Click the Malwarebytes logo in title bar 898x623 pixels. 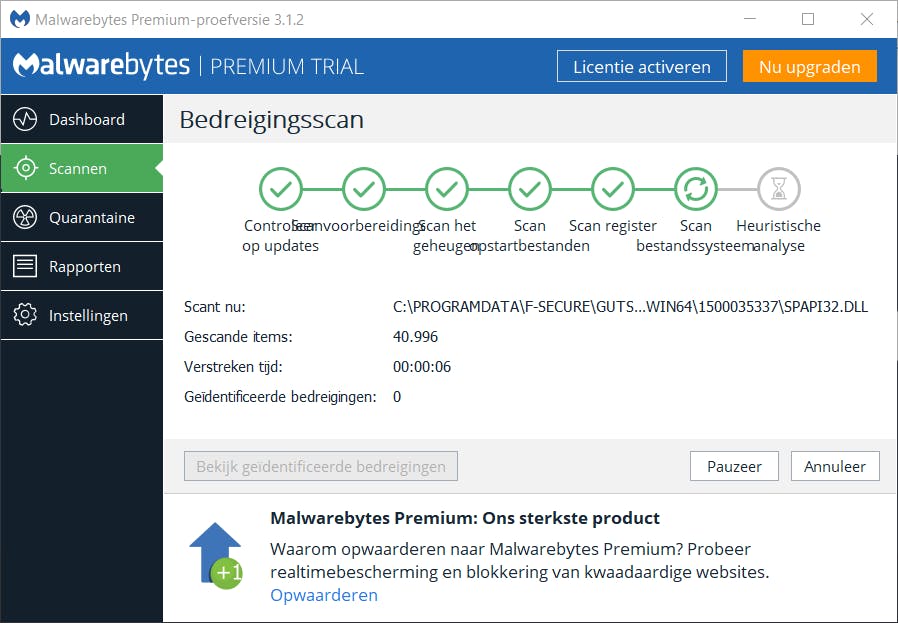pos(19,19)
